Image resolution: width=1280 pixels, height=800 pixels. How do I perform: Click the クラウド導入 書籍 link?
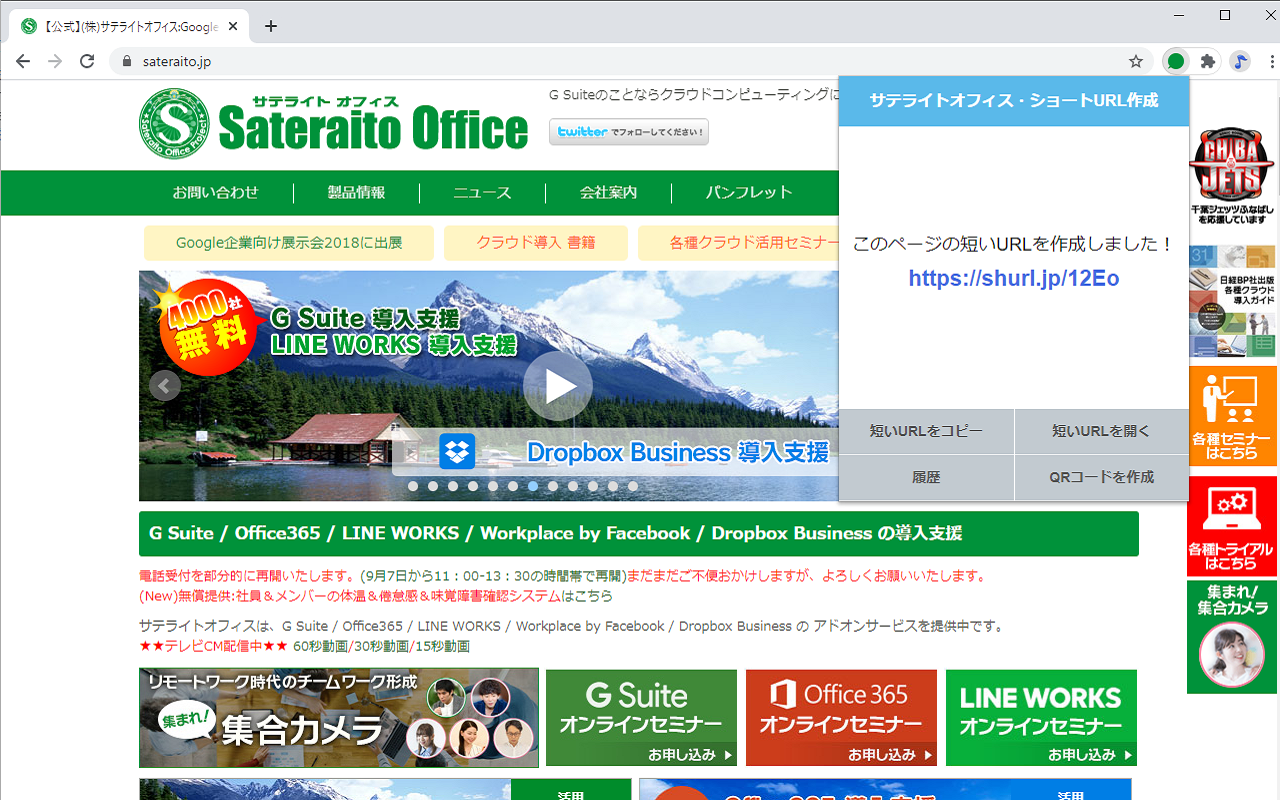coord(536,243)
